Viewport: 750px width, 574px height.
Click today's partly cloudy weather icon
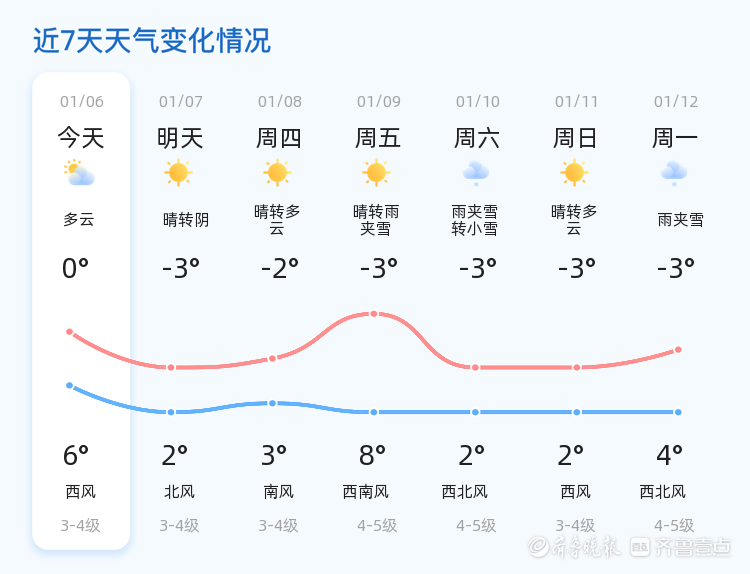[x=79, y=173]
